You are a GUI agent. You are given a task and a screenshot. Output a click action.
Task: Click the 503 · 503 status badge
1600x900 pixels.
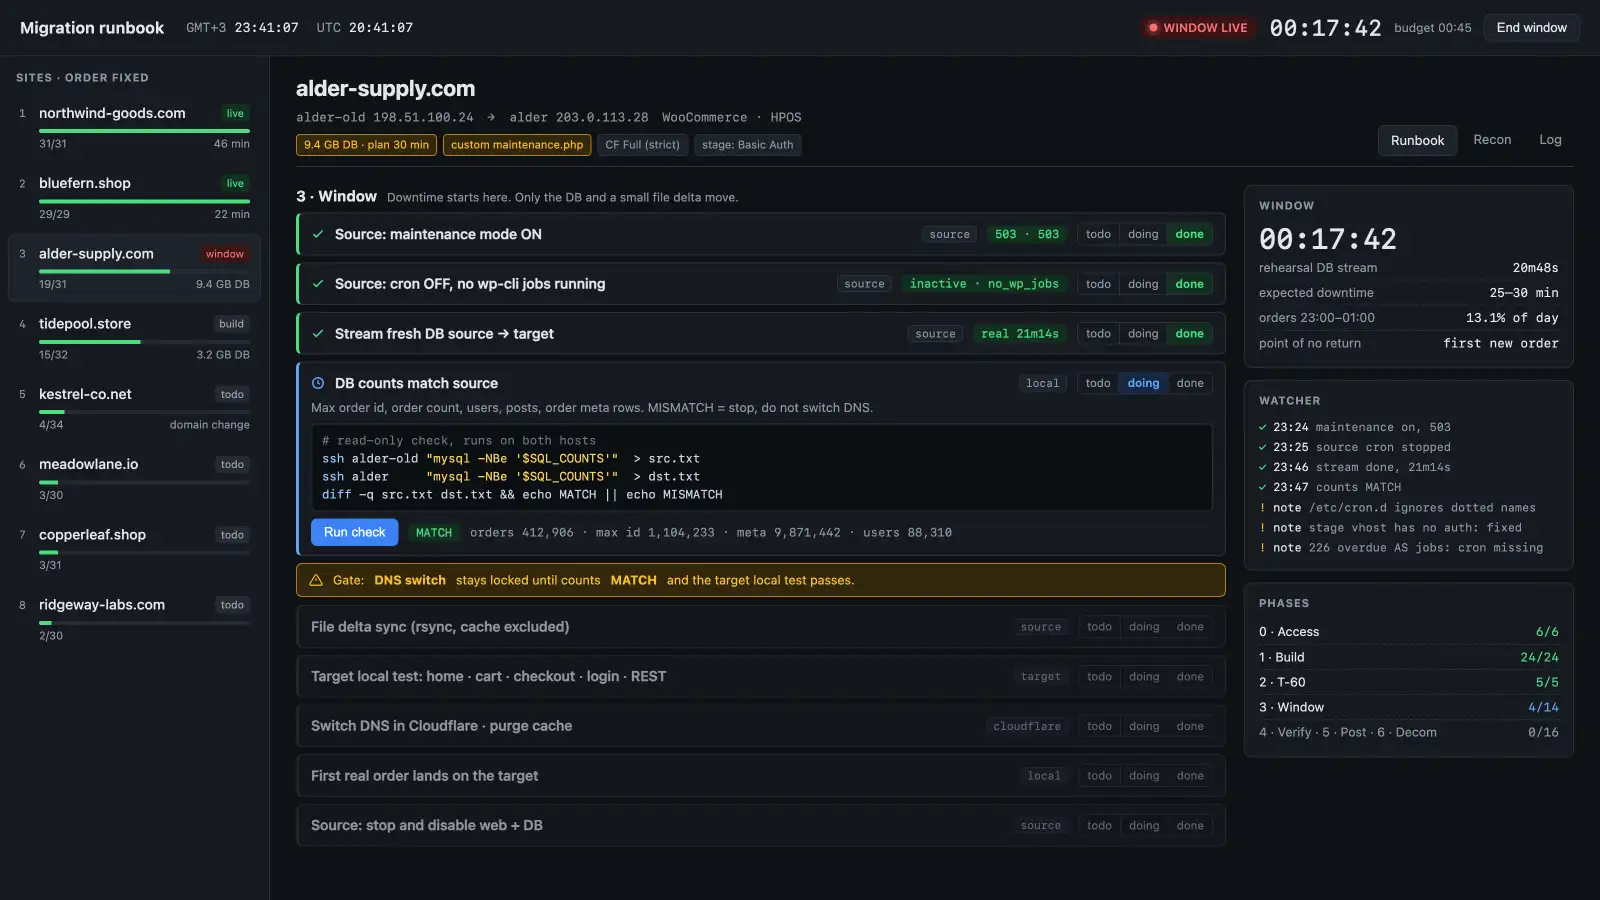pos(1027,234)
